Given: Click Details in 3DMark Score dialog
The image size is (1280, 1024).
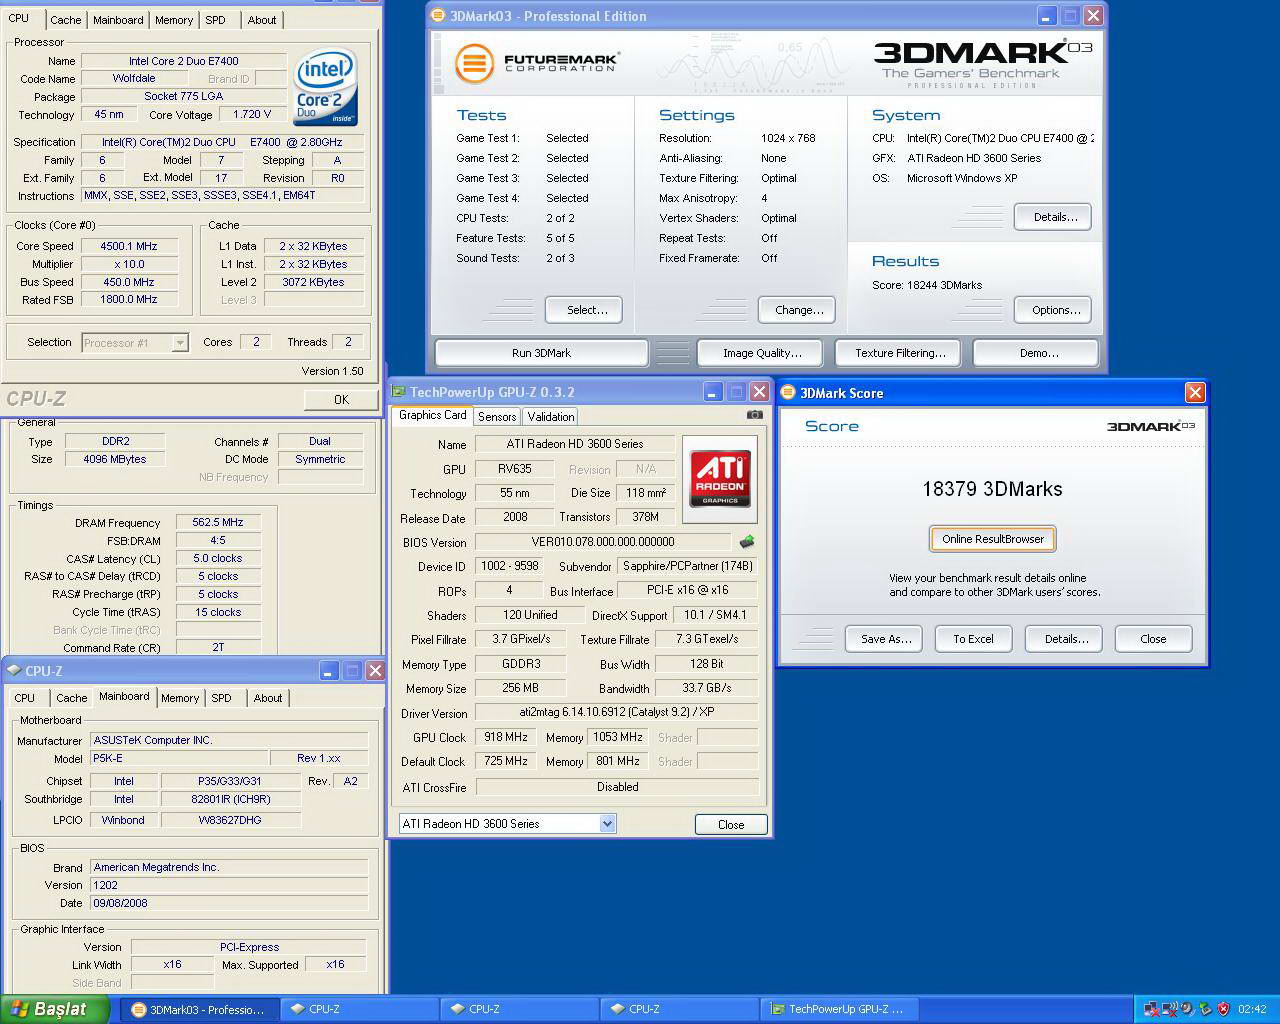Looking at the screenshot, I should pos(1066,639).
